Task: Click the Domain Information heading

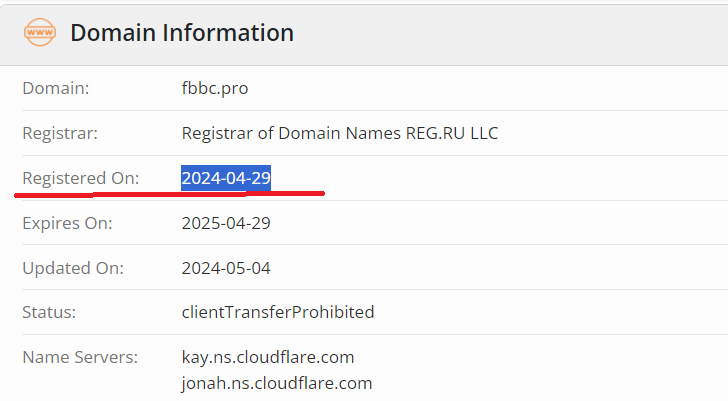Action: (x=182, y=33)
